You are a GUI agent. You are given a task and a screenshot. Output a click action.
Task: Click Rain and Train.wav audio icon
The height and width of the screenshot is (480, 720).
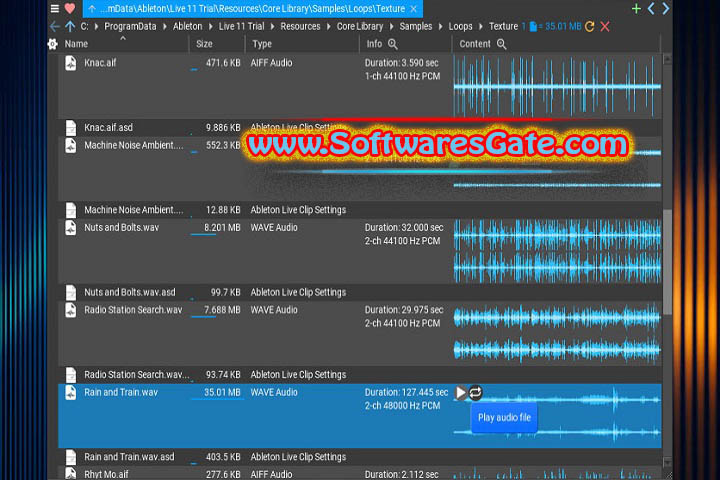click(x=71, y=393)
